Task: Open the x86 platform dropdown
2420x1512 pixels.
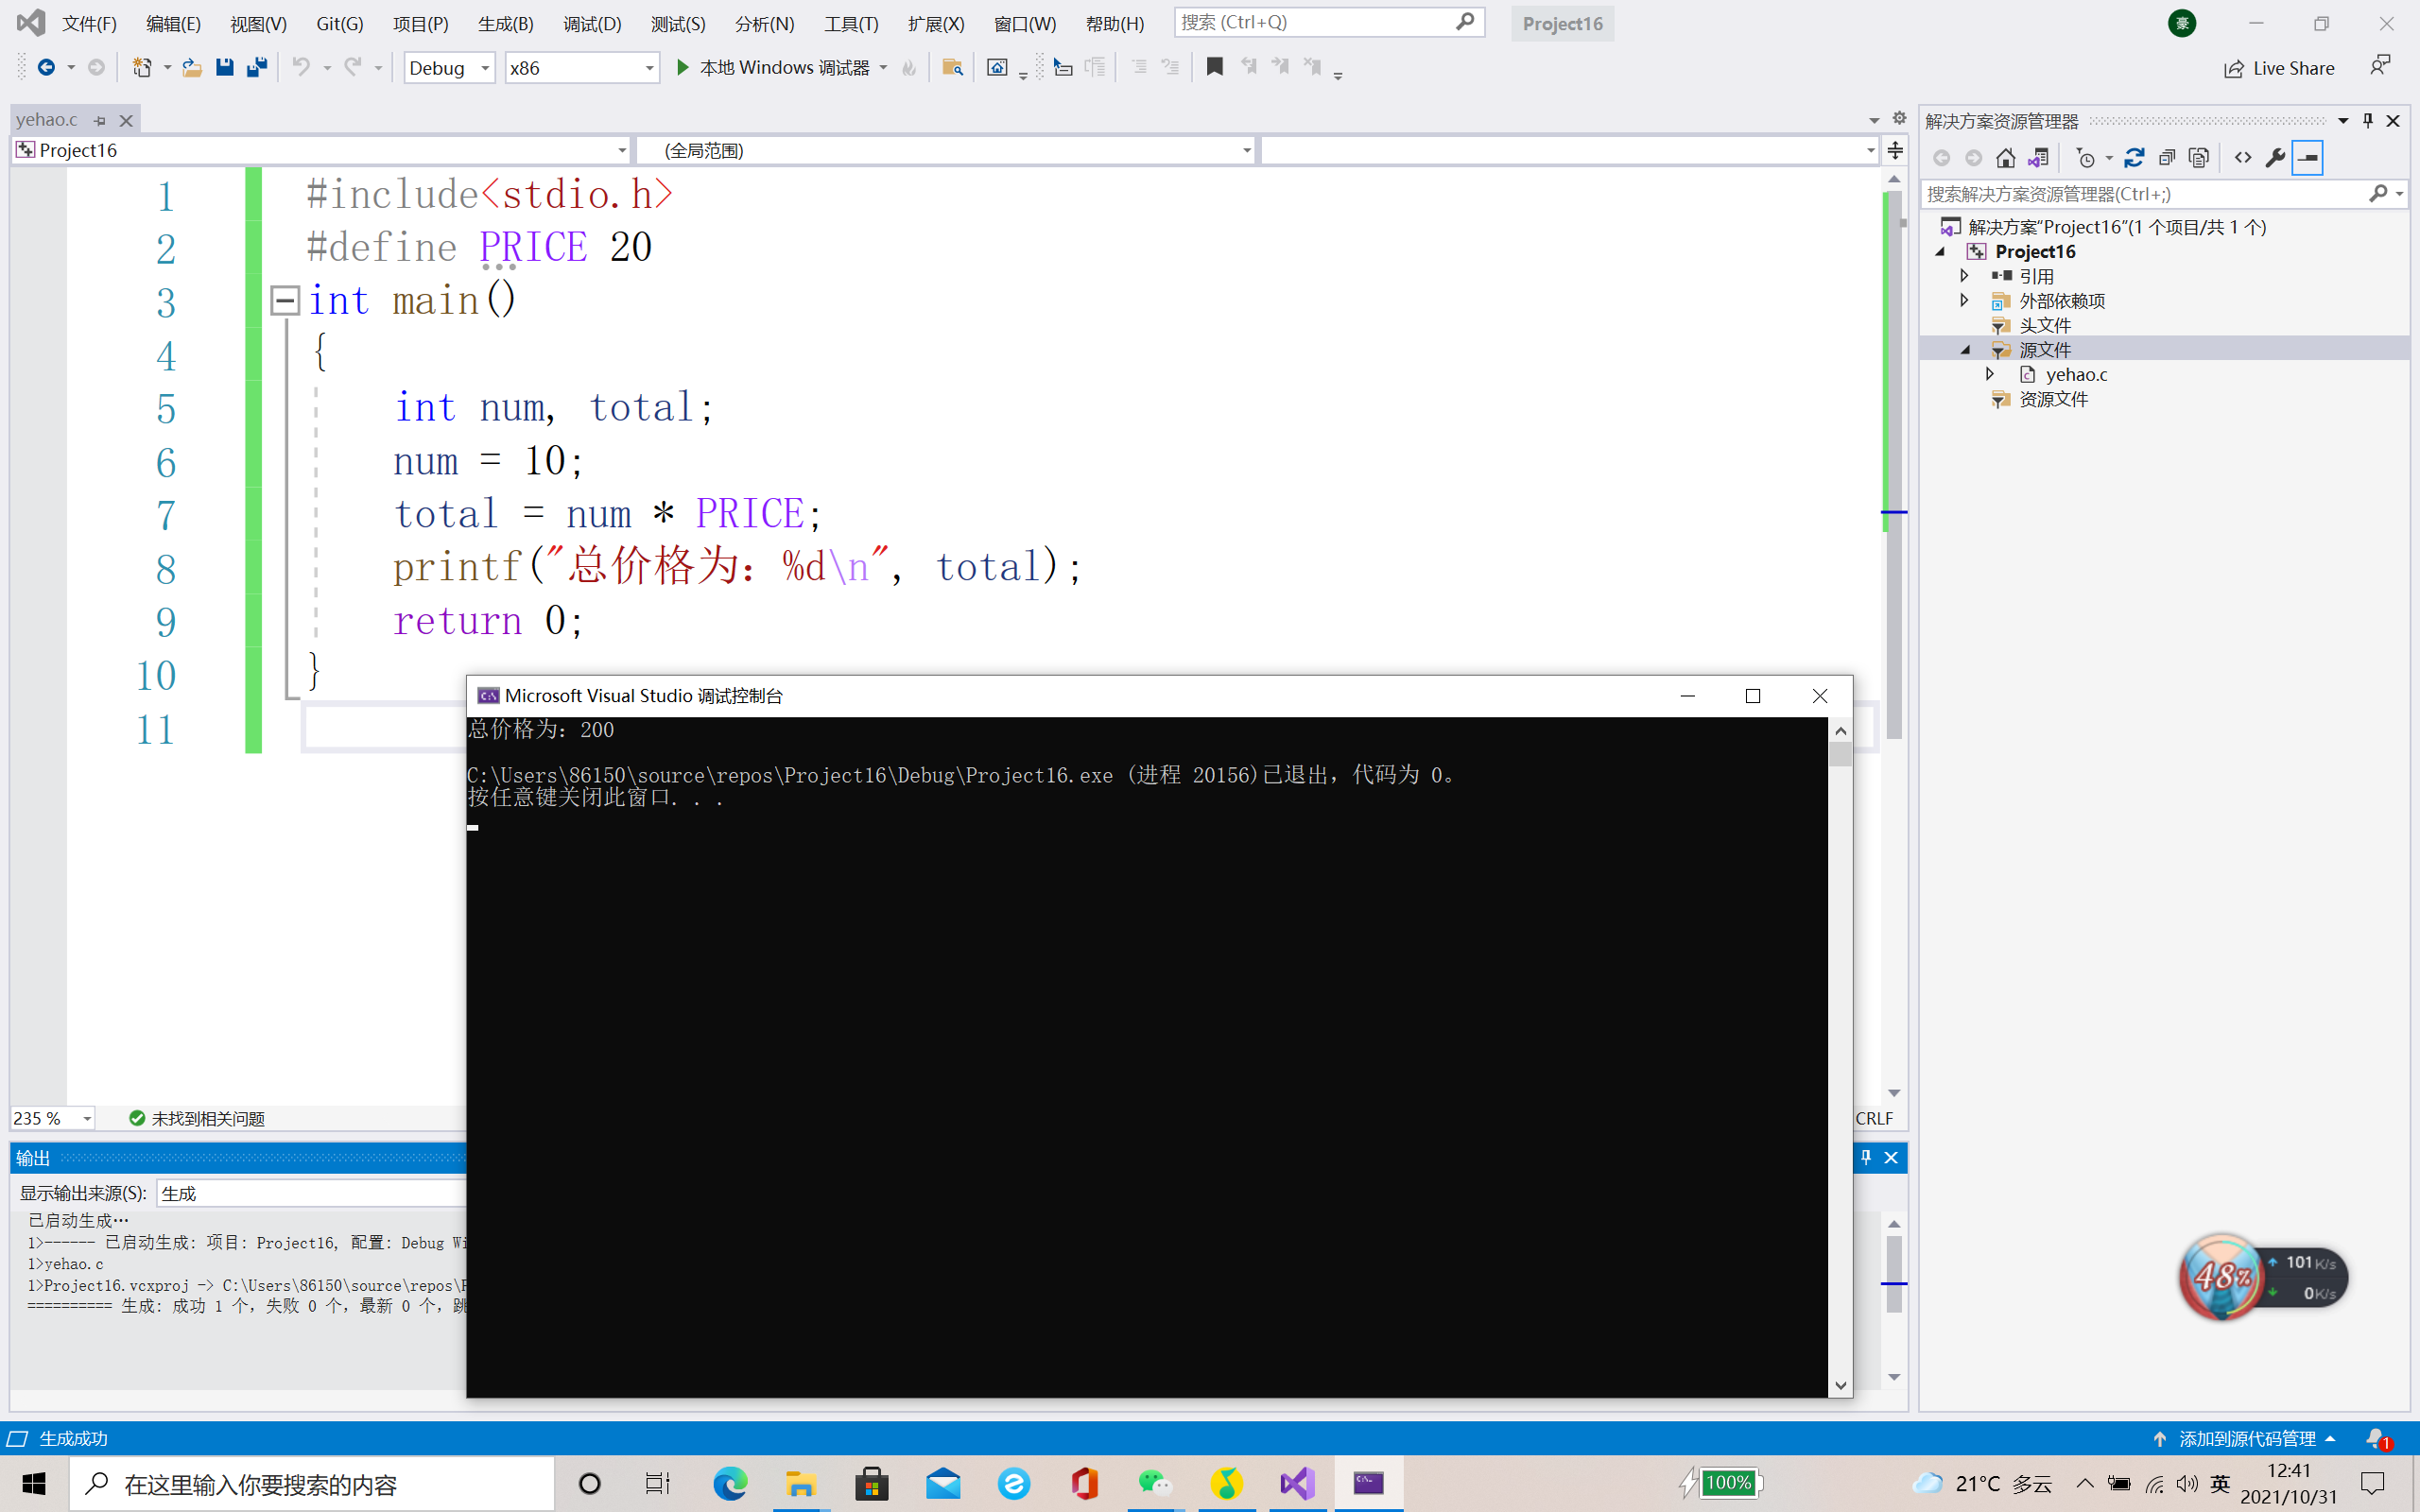Action: [x=649, y=68]
